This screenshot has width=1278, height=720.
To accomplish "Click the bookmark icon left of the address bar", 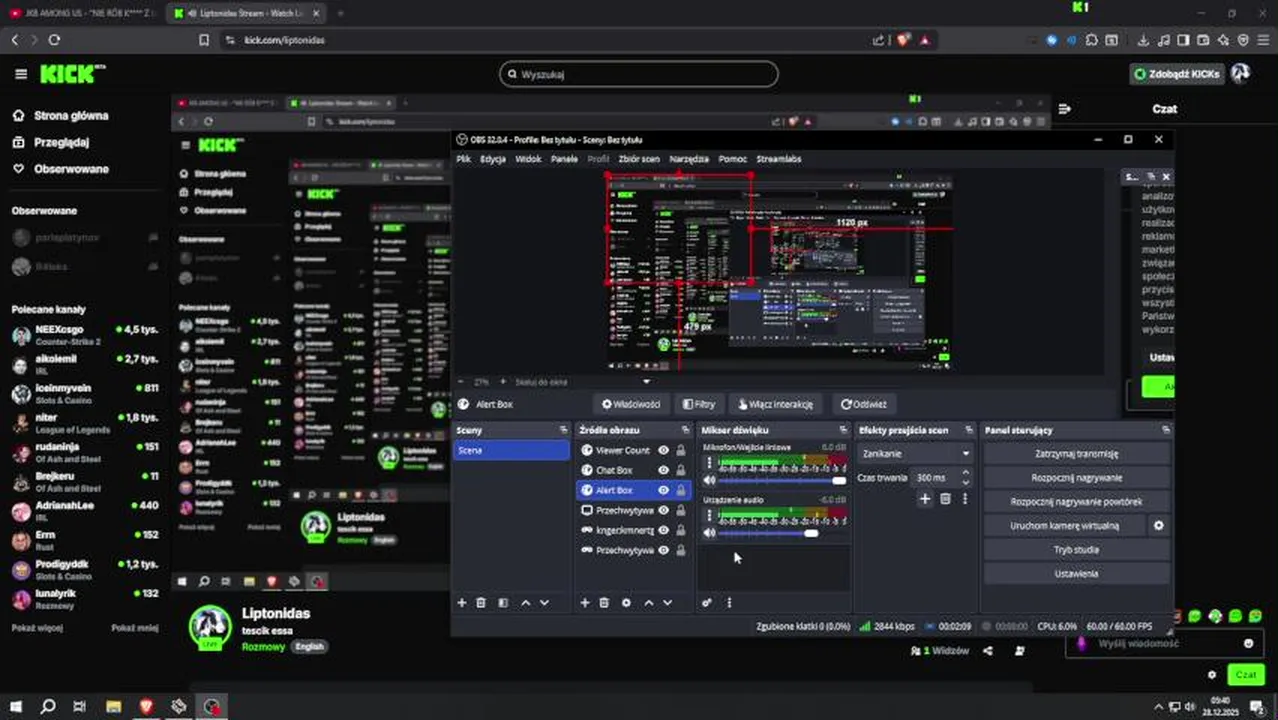I will click(x=204, y=40).
